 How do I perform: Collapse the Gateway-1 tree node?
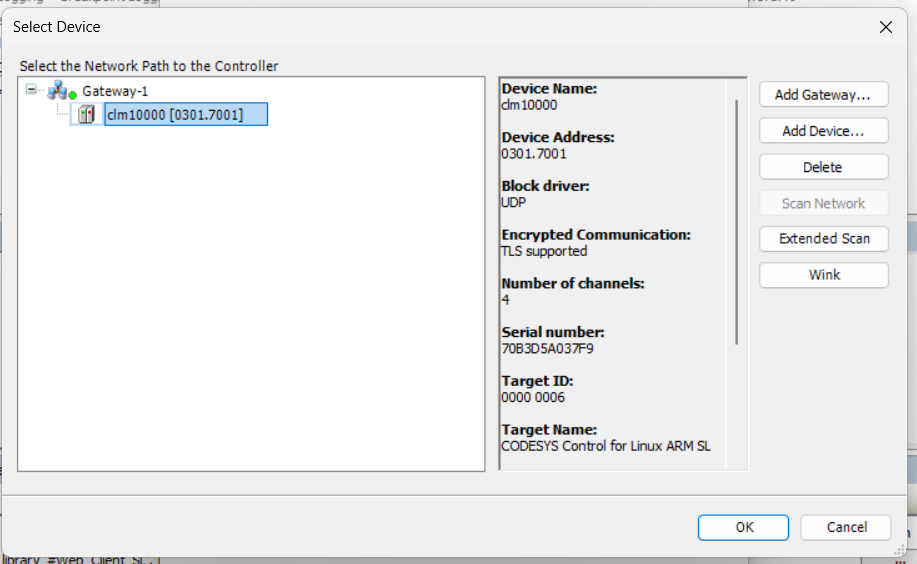32,89
